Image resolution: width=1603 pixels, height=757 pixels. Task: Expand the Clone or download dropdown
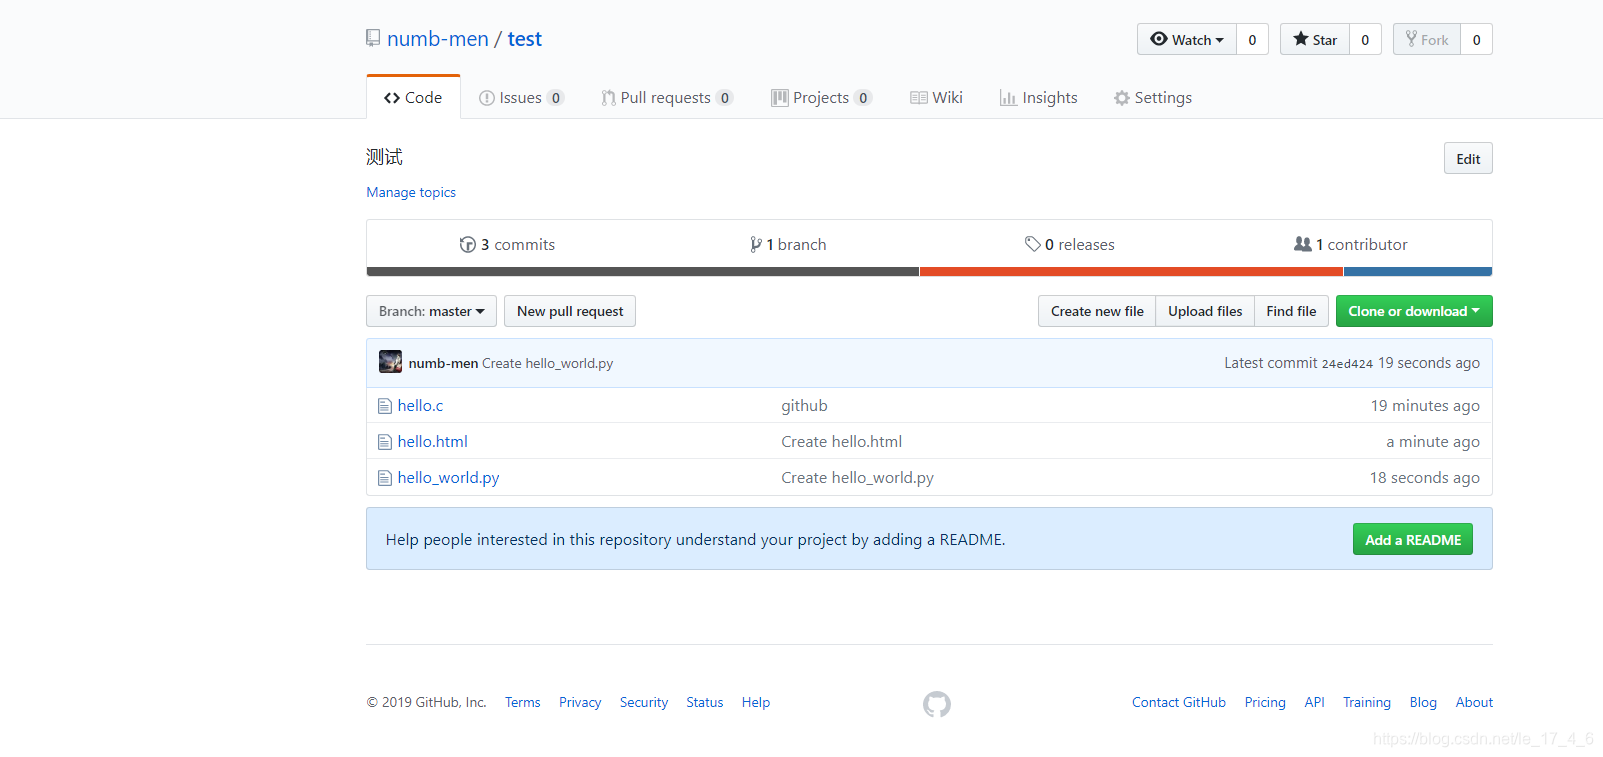click(x=1414, y=311)
